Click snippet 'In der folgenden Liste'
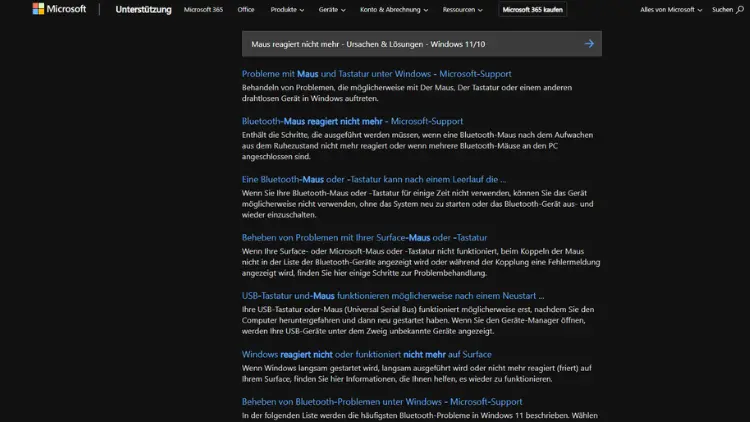 pos(419,416)
